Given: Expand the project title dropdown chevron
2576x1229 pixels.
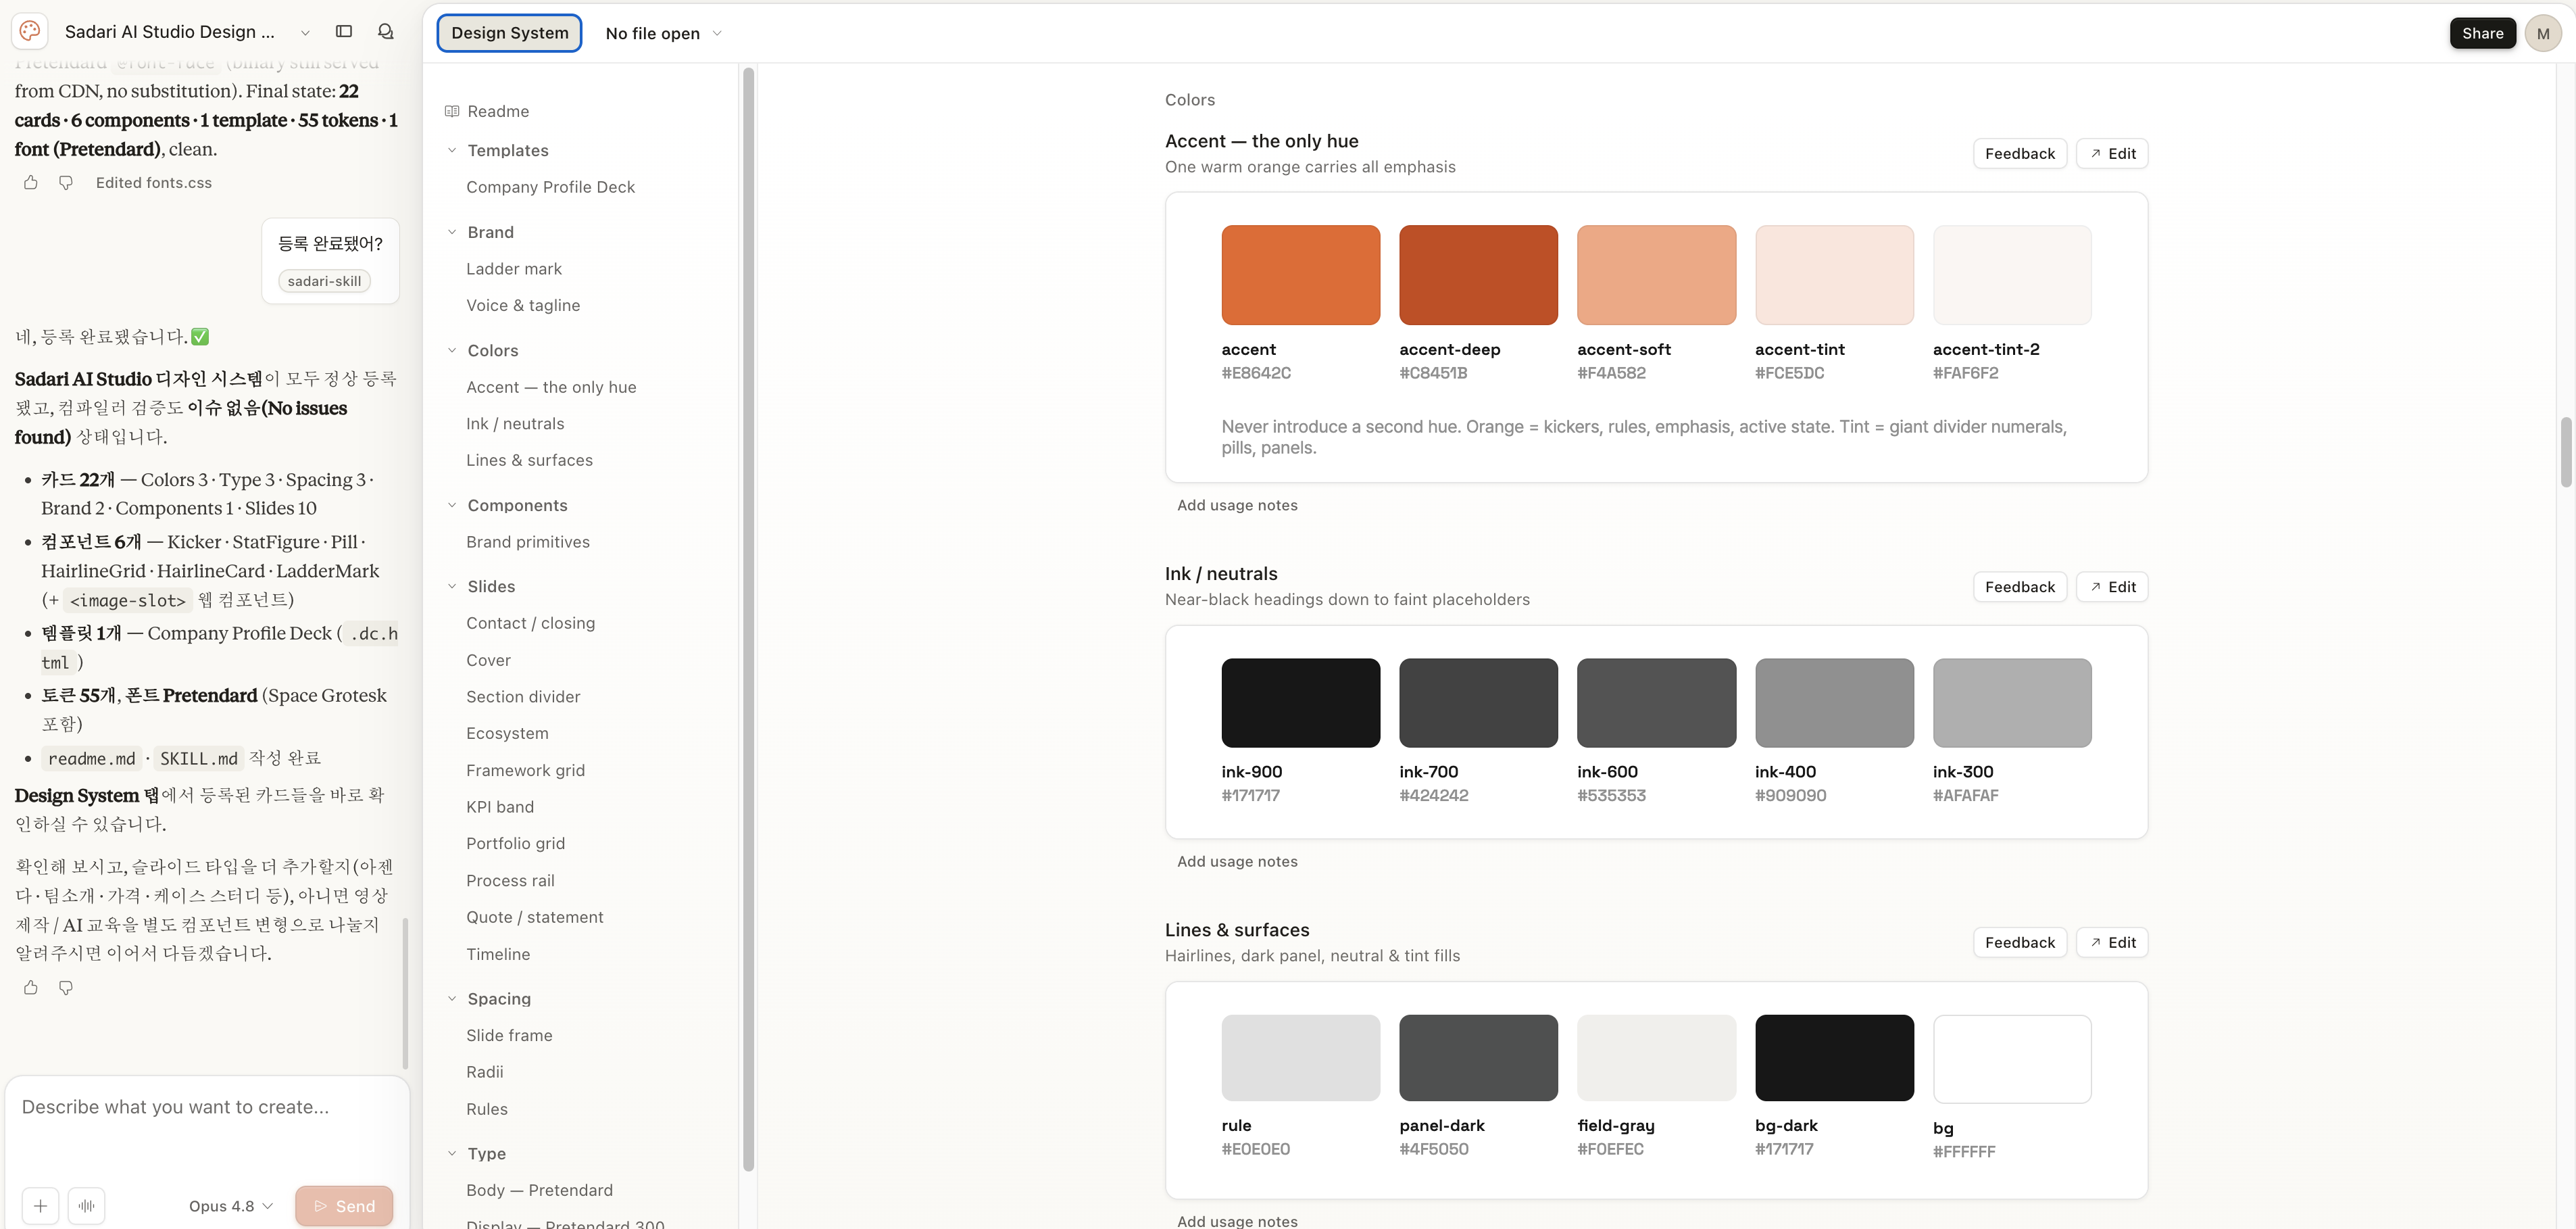Looking at the screenshot, I should (305, 33).
